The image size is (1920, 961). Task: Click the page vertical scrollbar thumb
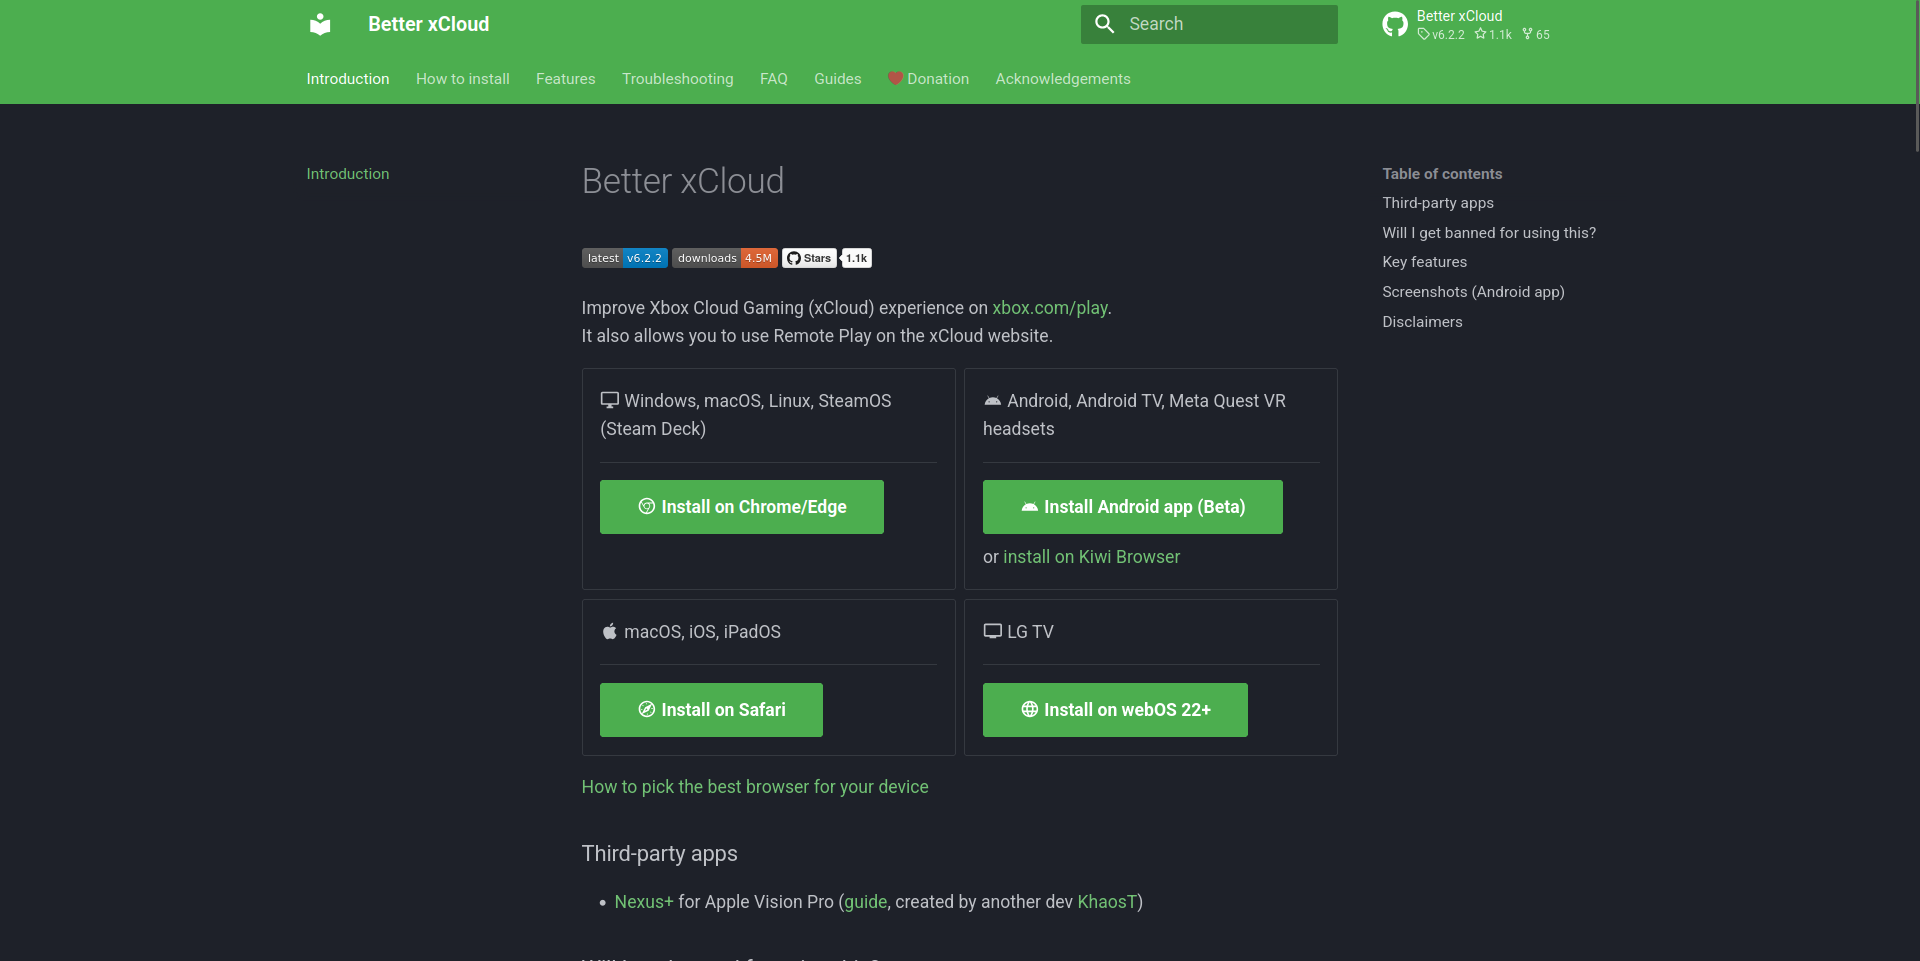pyautogui.click(x=1916, y=75)
